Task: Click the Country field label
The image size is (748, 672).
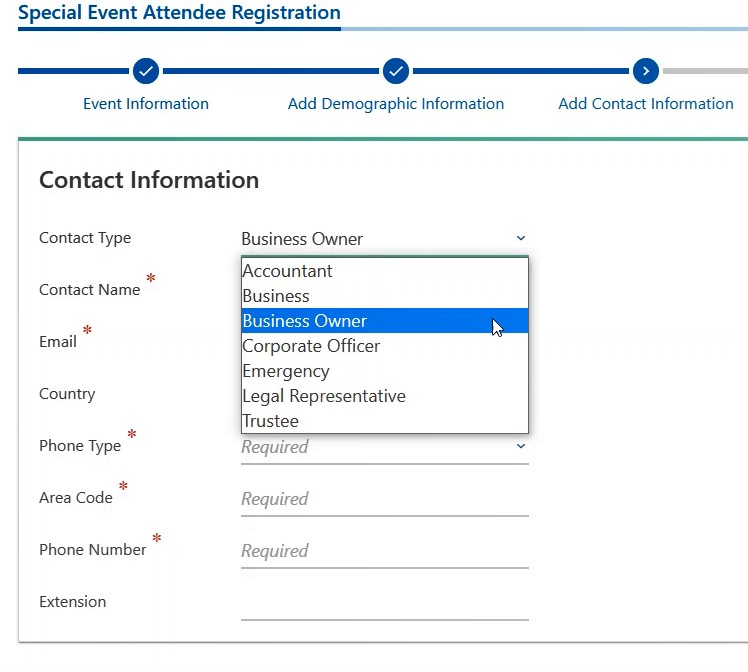Action: [x=67, y=394]
